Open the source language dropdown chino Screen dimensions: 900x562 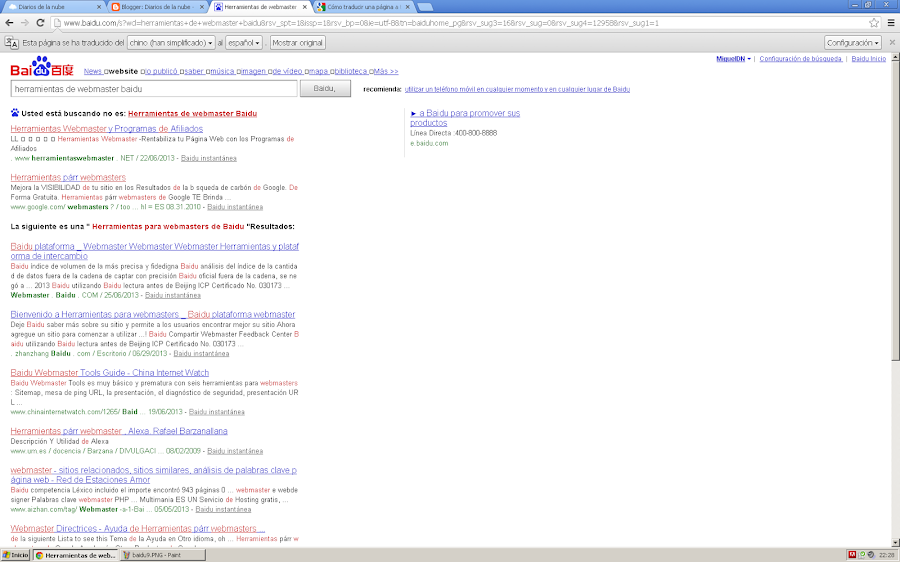pyautogui.click(x=171, y=42)
